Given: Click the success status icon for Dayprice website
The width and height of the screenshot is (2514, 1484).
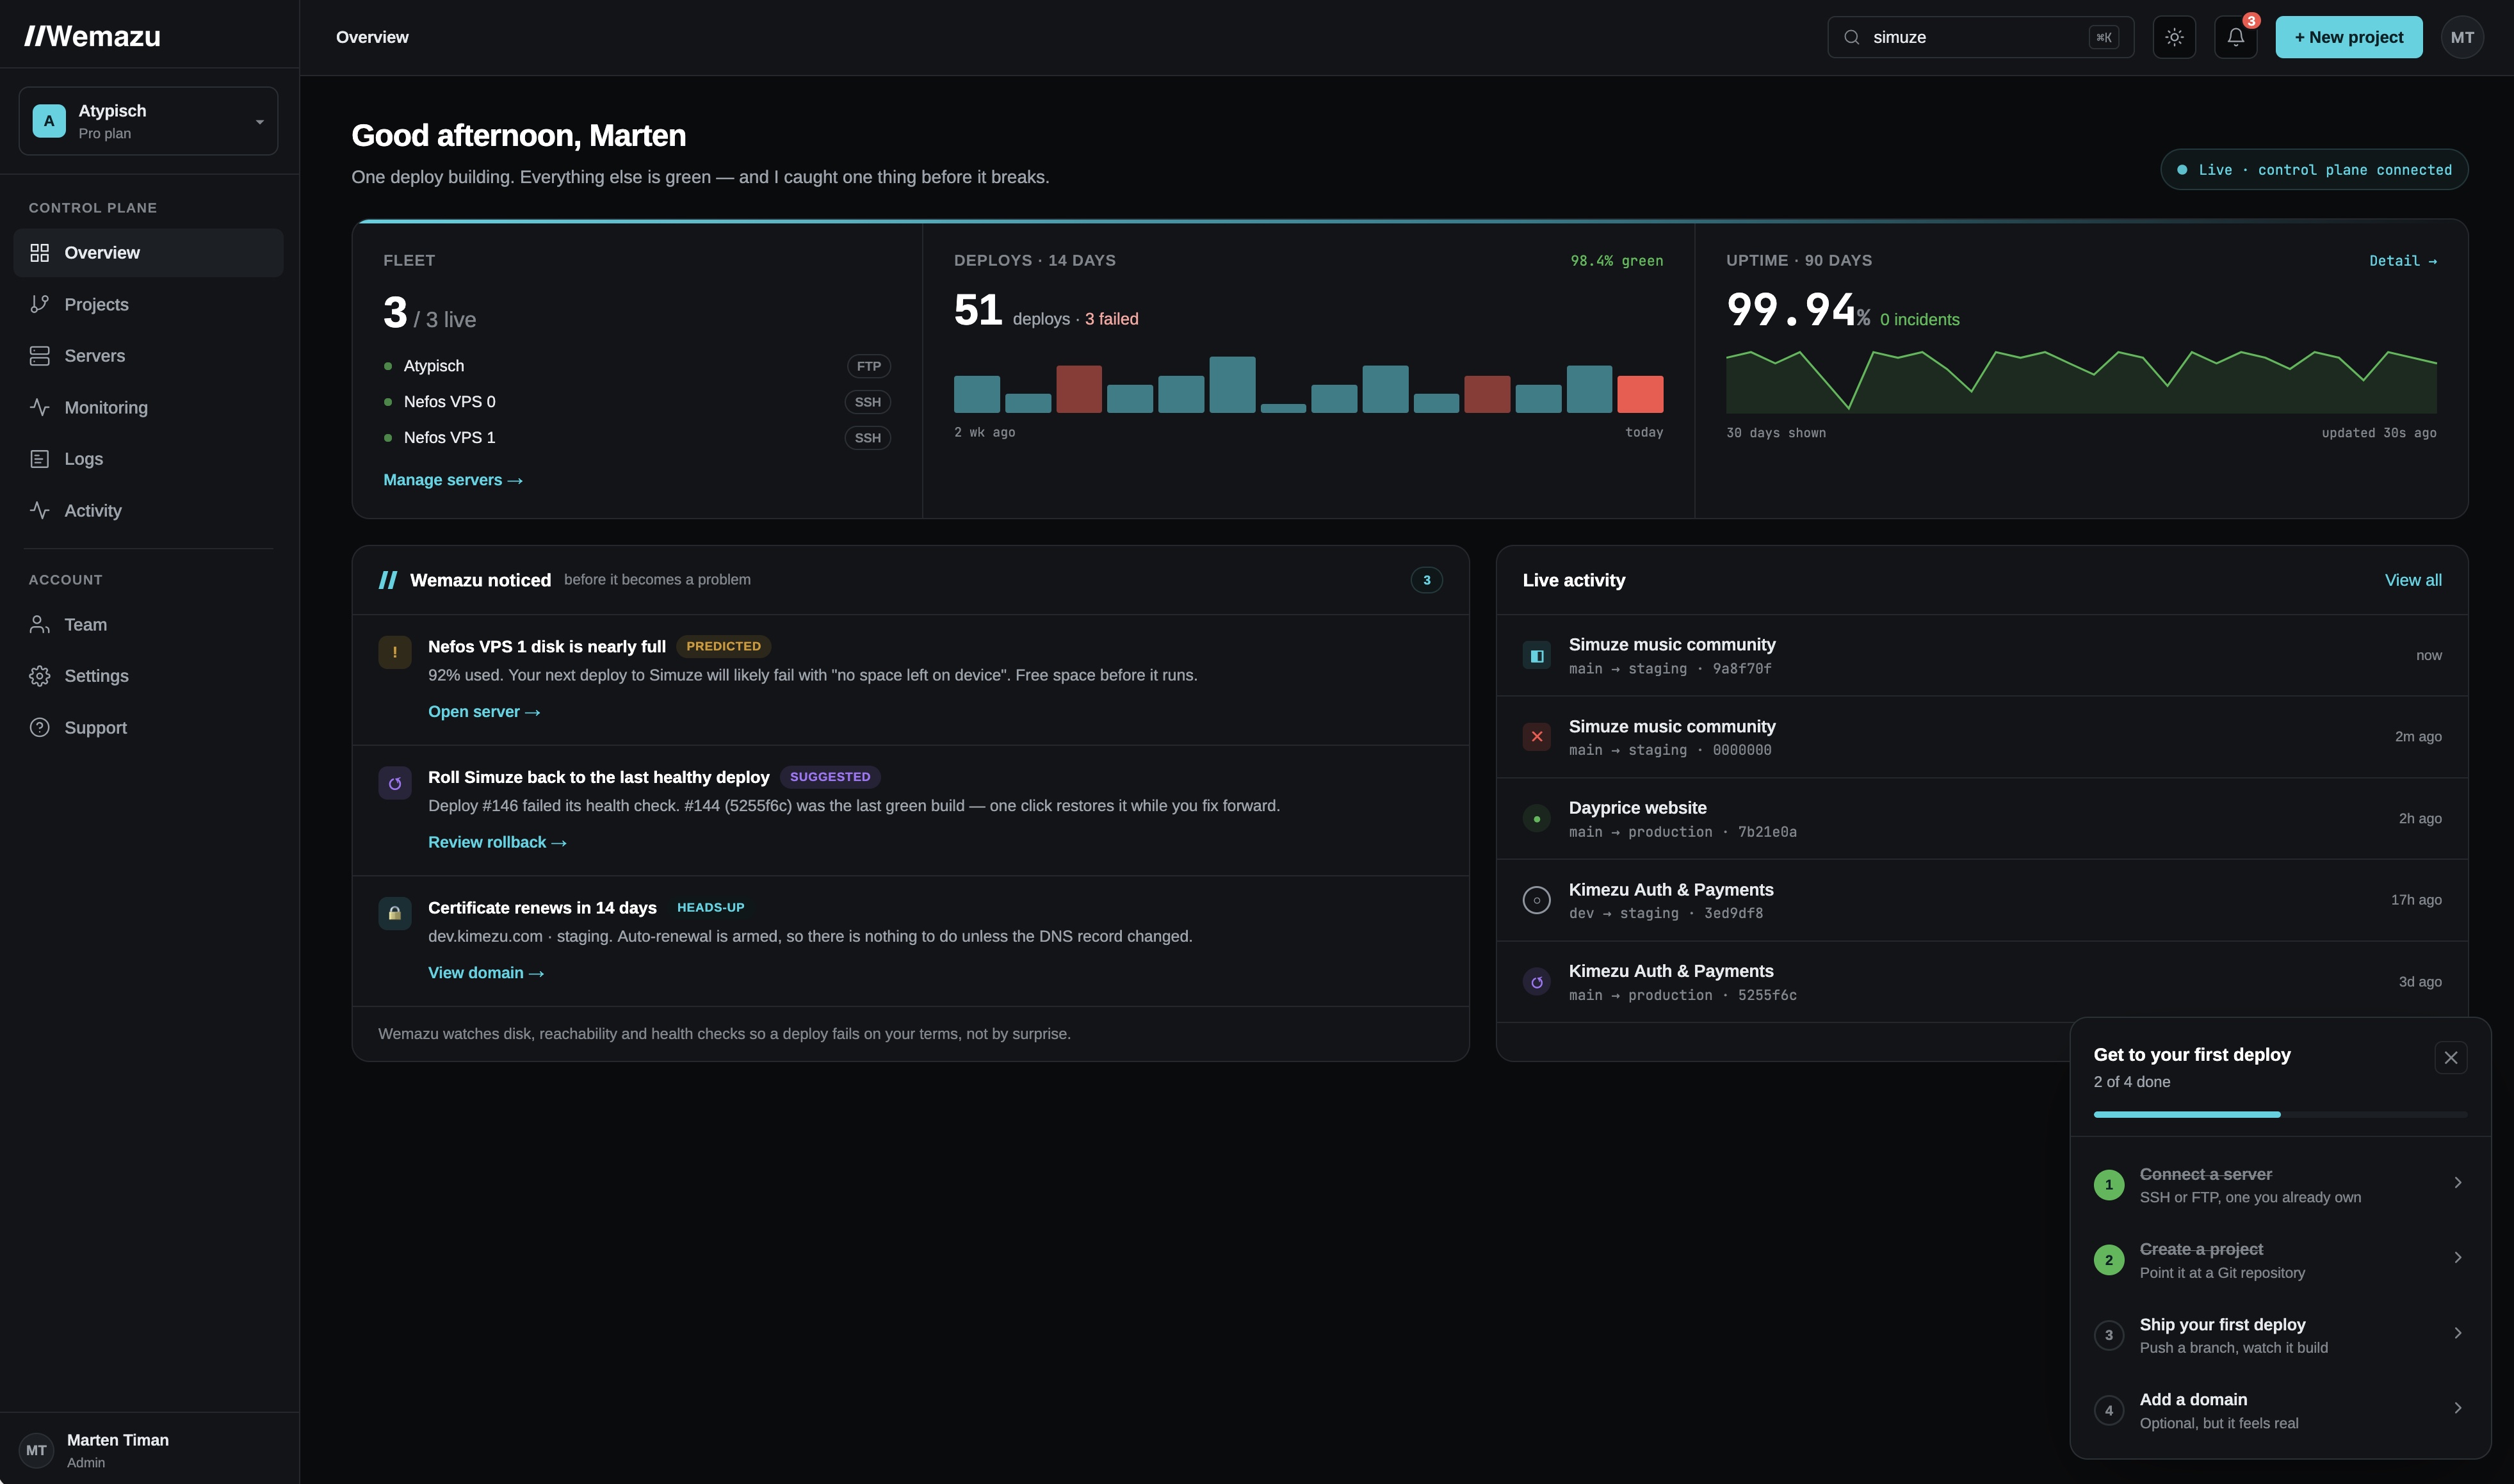Looking at the screenshot, I should (1537, 819).
